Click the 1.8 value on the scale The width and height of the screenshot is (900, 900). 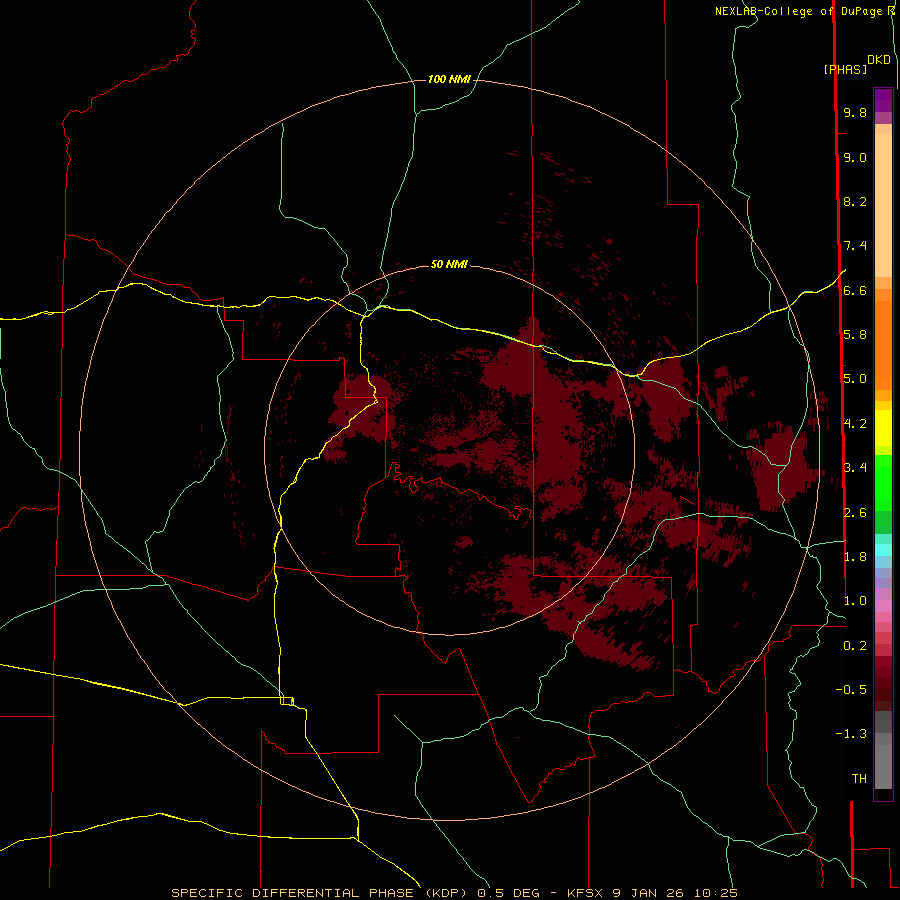tap(855, 557)
